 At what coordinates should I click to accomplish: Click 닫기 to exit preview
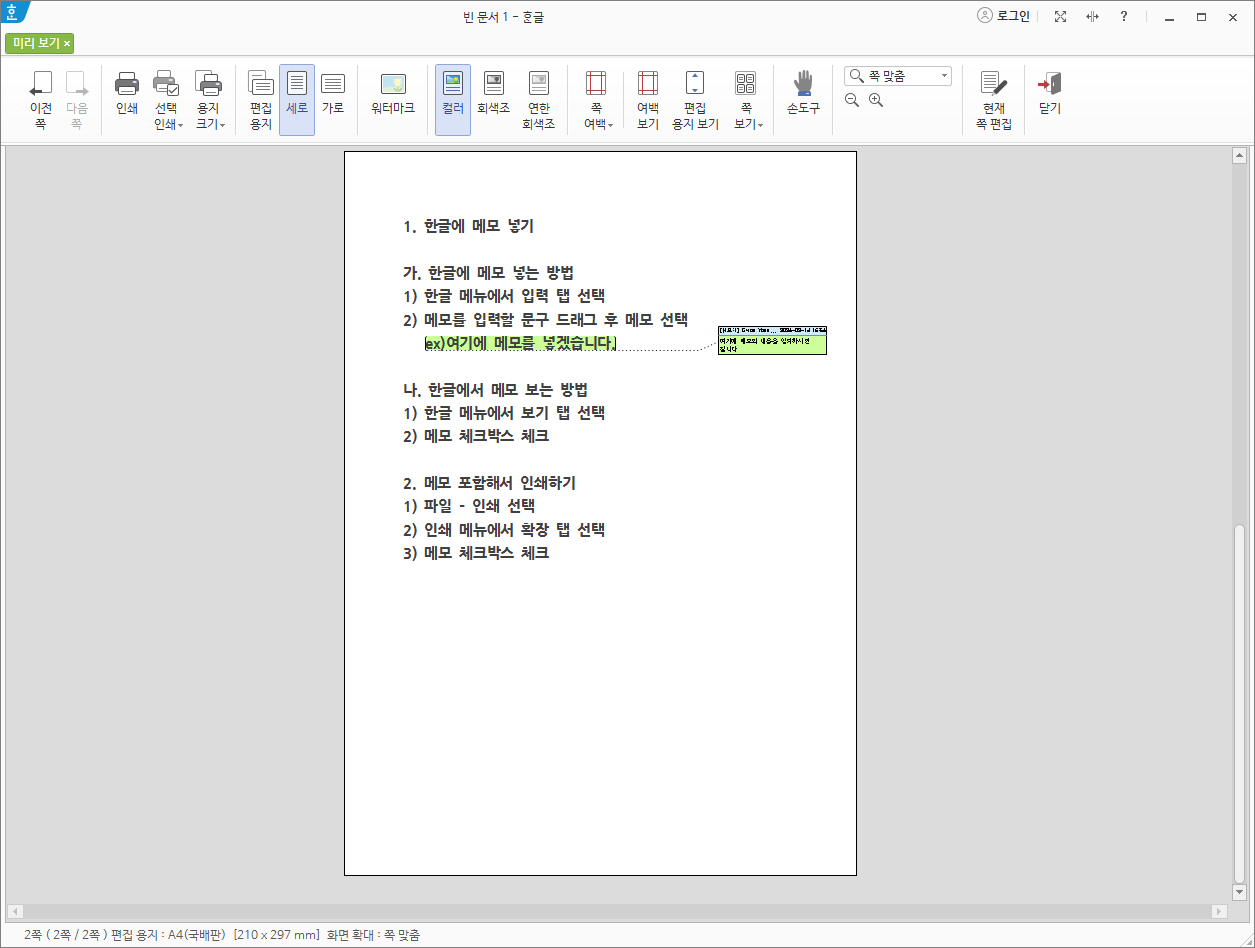(x=1048, y=97)
